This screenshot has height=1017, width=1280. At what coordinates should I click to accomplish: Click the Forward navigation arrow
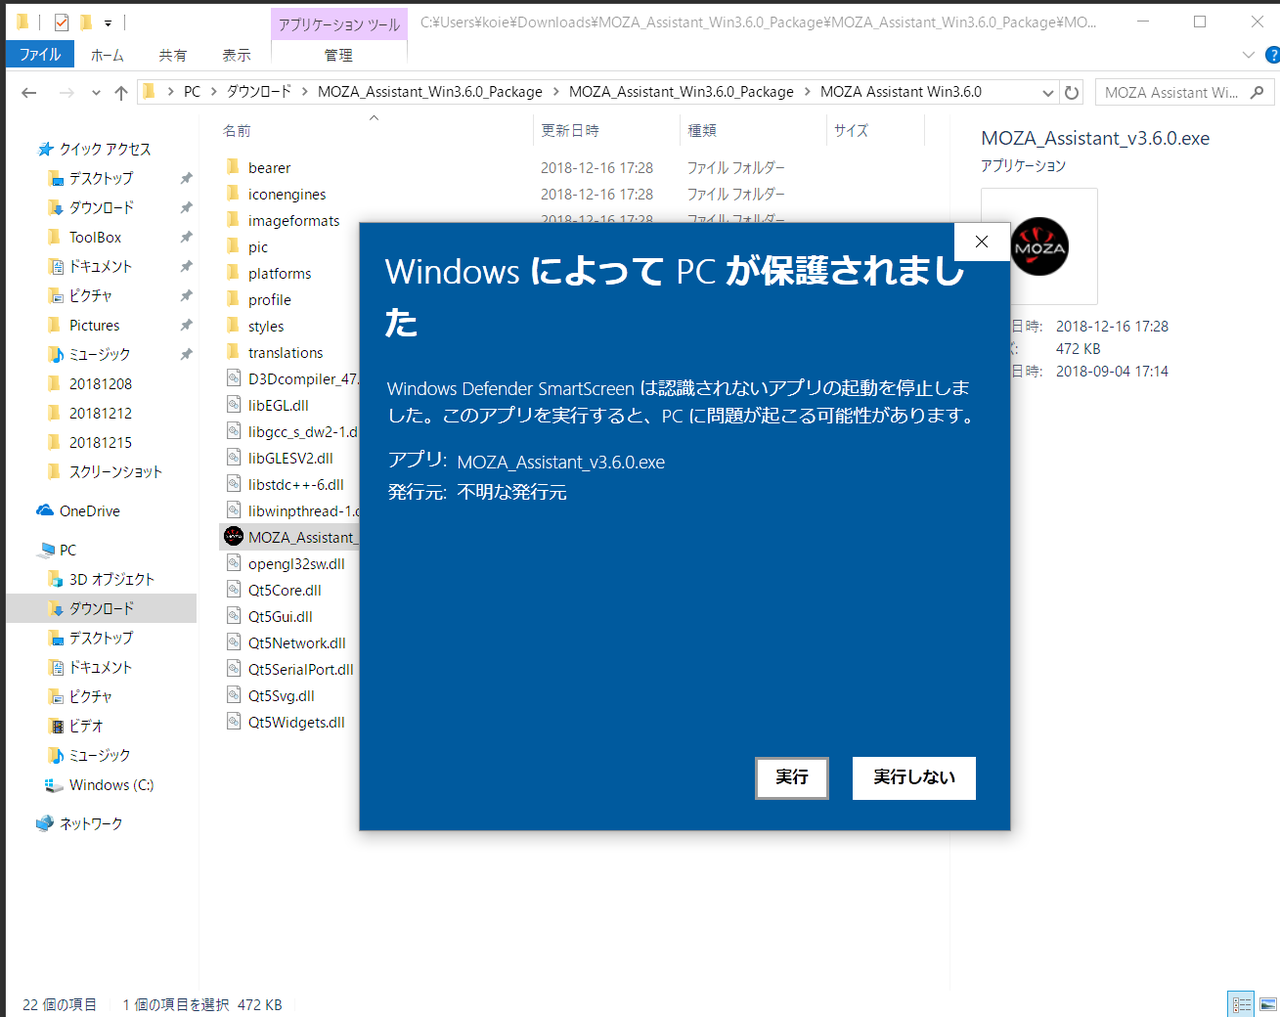click(x=66, y=93)
